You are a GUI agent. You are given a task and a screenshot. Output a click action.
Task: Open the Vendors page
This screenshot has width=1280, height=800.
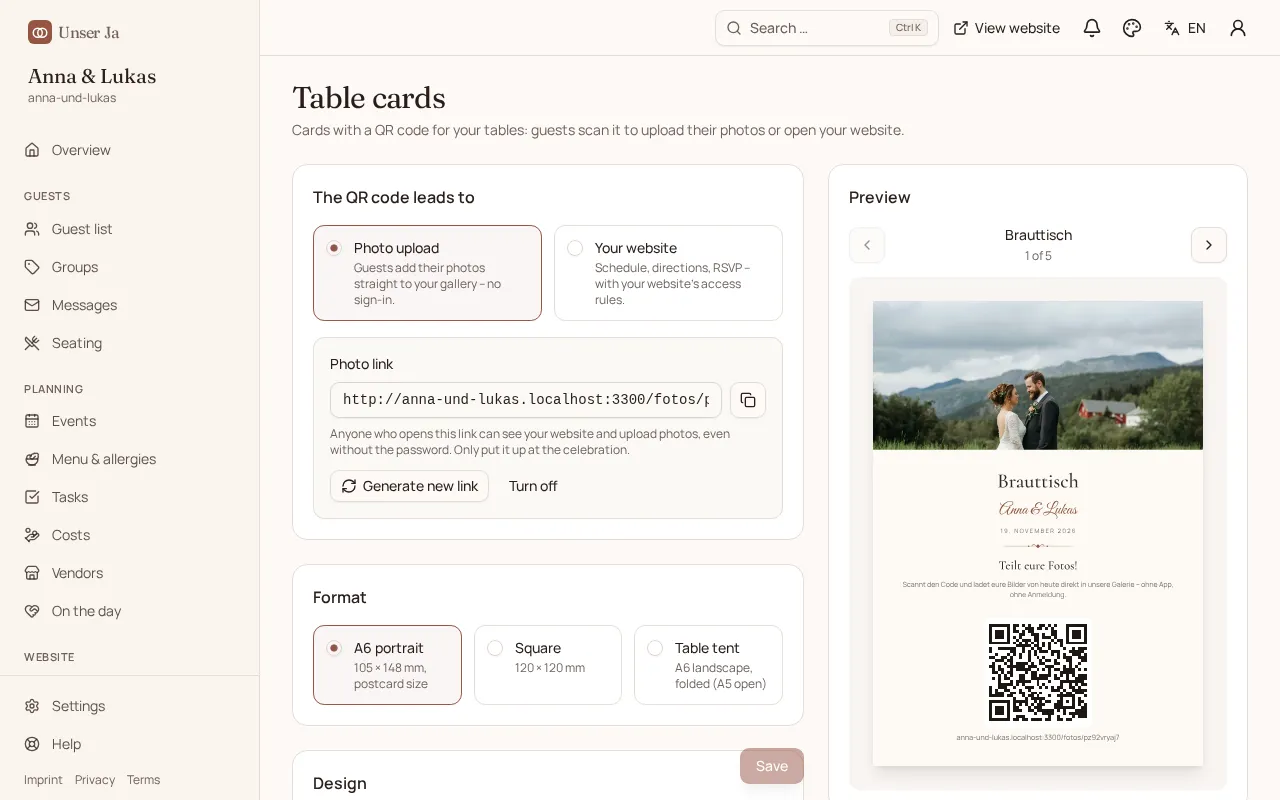[130, 573]
